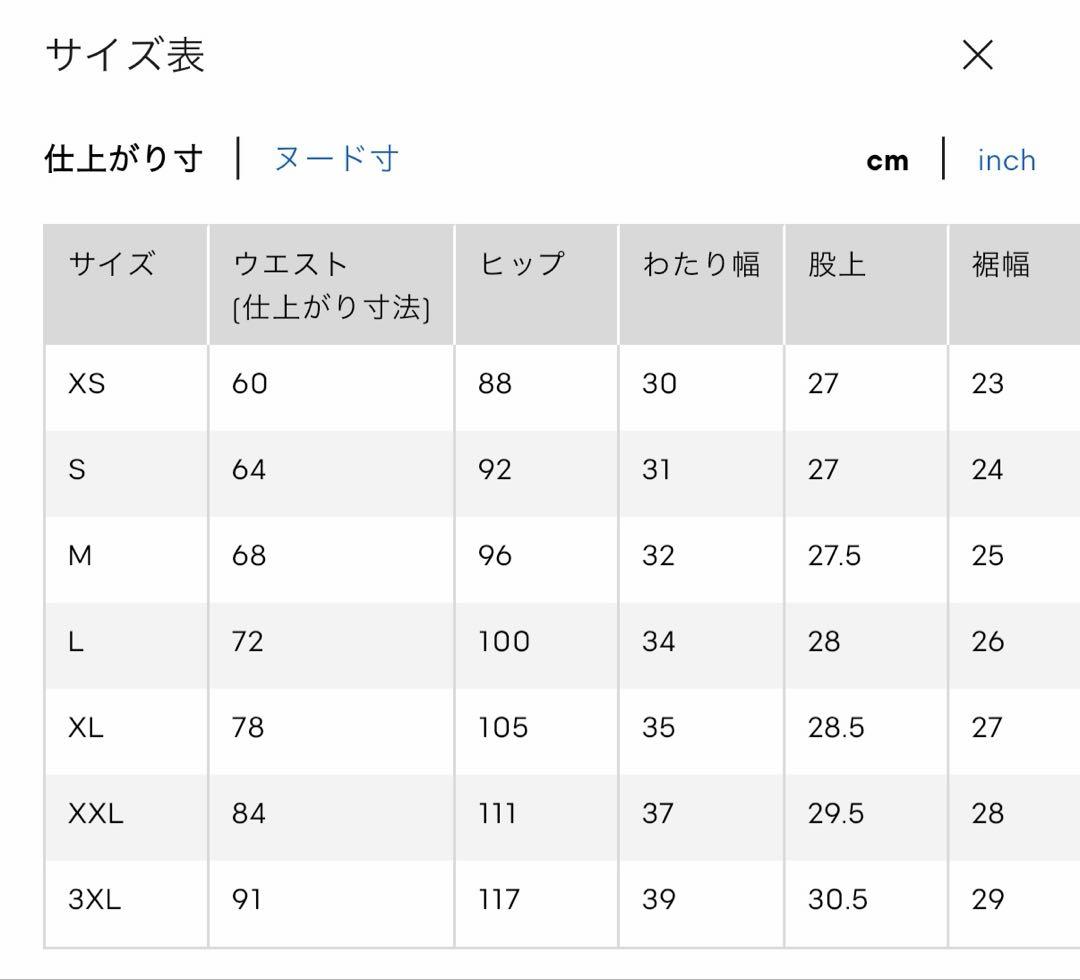Click the 裾幅 column header
The image size is (1080, 980).
[x=1001, y=264]
